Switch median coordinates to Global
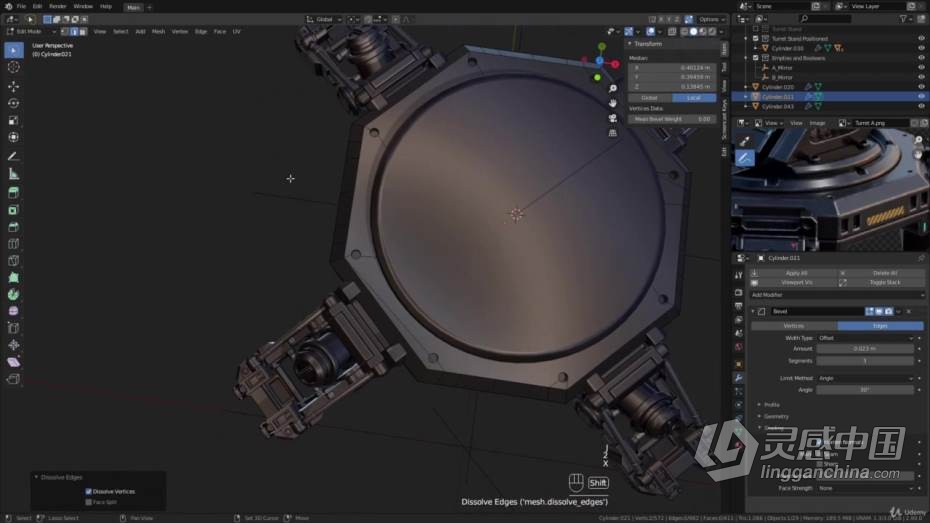The width and height of the screenshot is (930, 523). tap(649, 98)
